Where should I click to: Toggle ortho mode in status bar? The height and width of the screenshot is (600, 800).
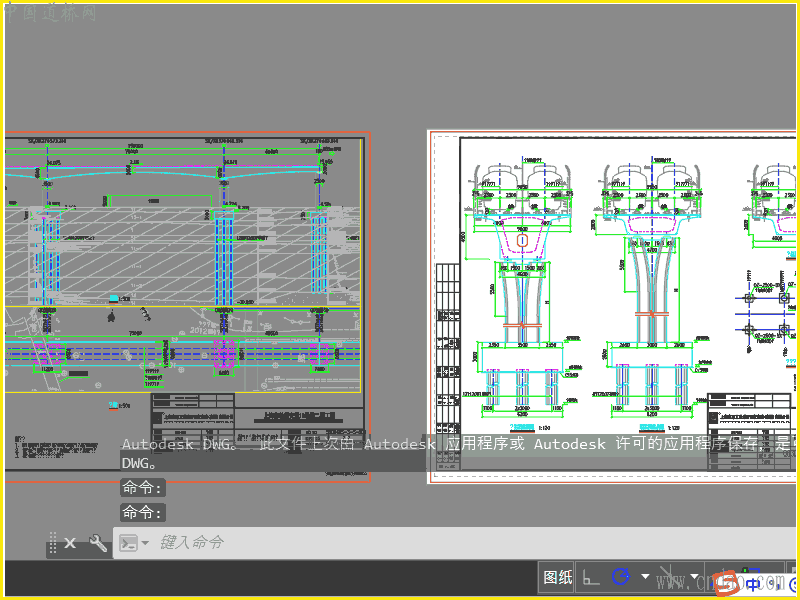[592, 577]
